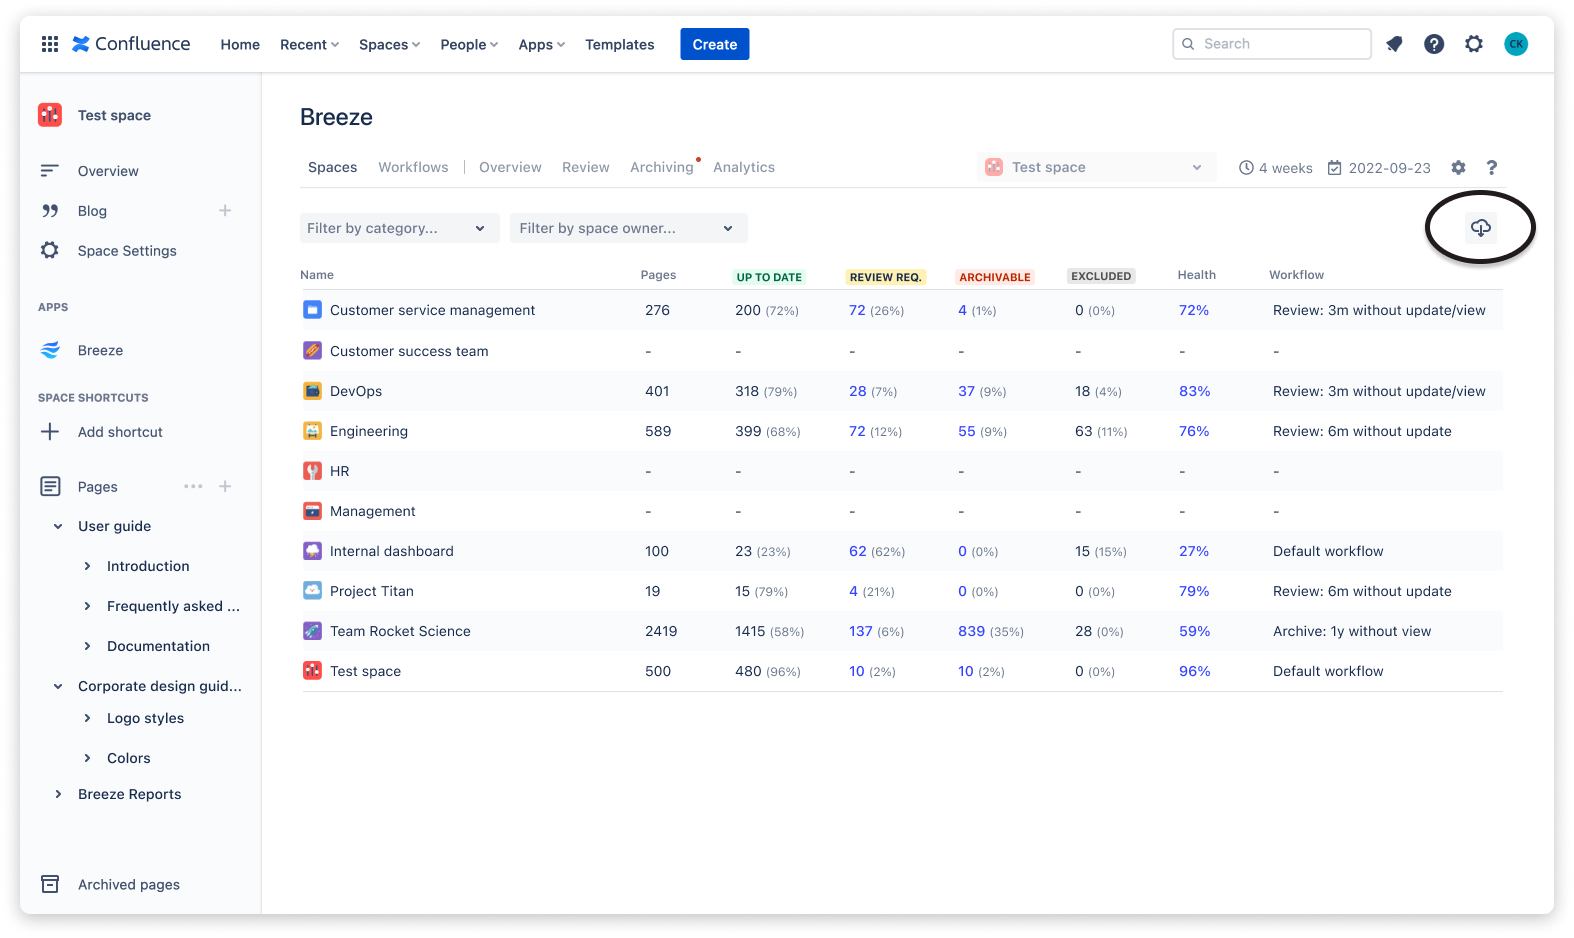The image size is (1574, 938).
Task: Click the Search input field
Action: 1272,44
